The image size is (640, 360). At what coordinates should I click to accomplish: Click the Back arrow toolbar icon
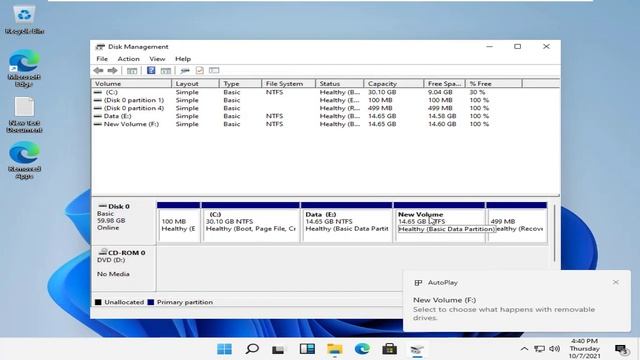pos(98,71)
